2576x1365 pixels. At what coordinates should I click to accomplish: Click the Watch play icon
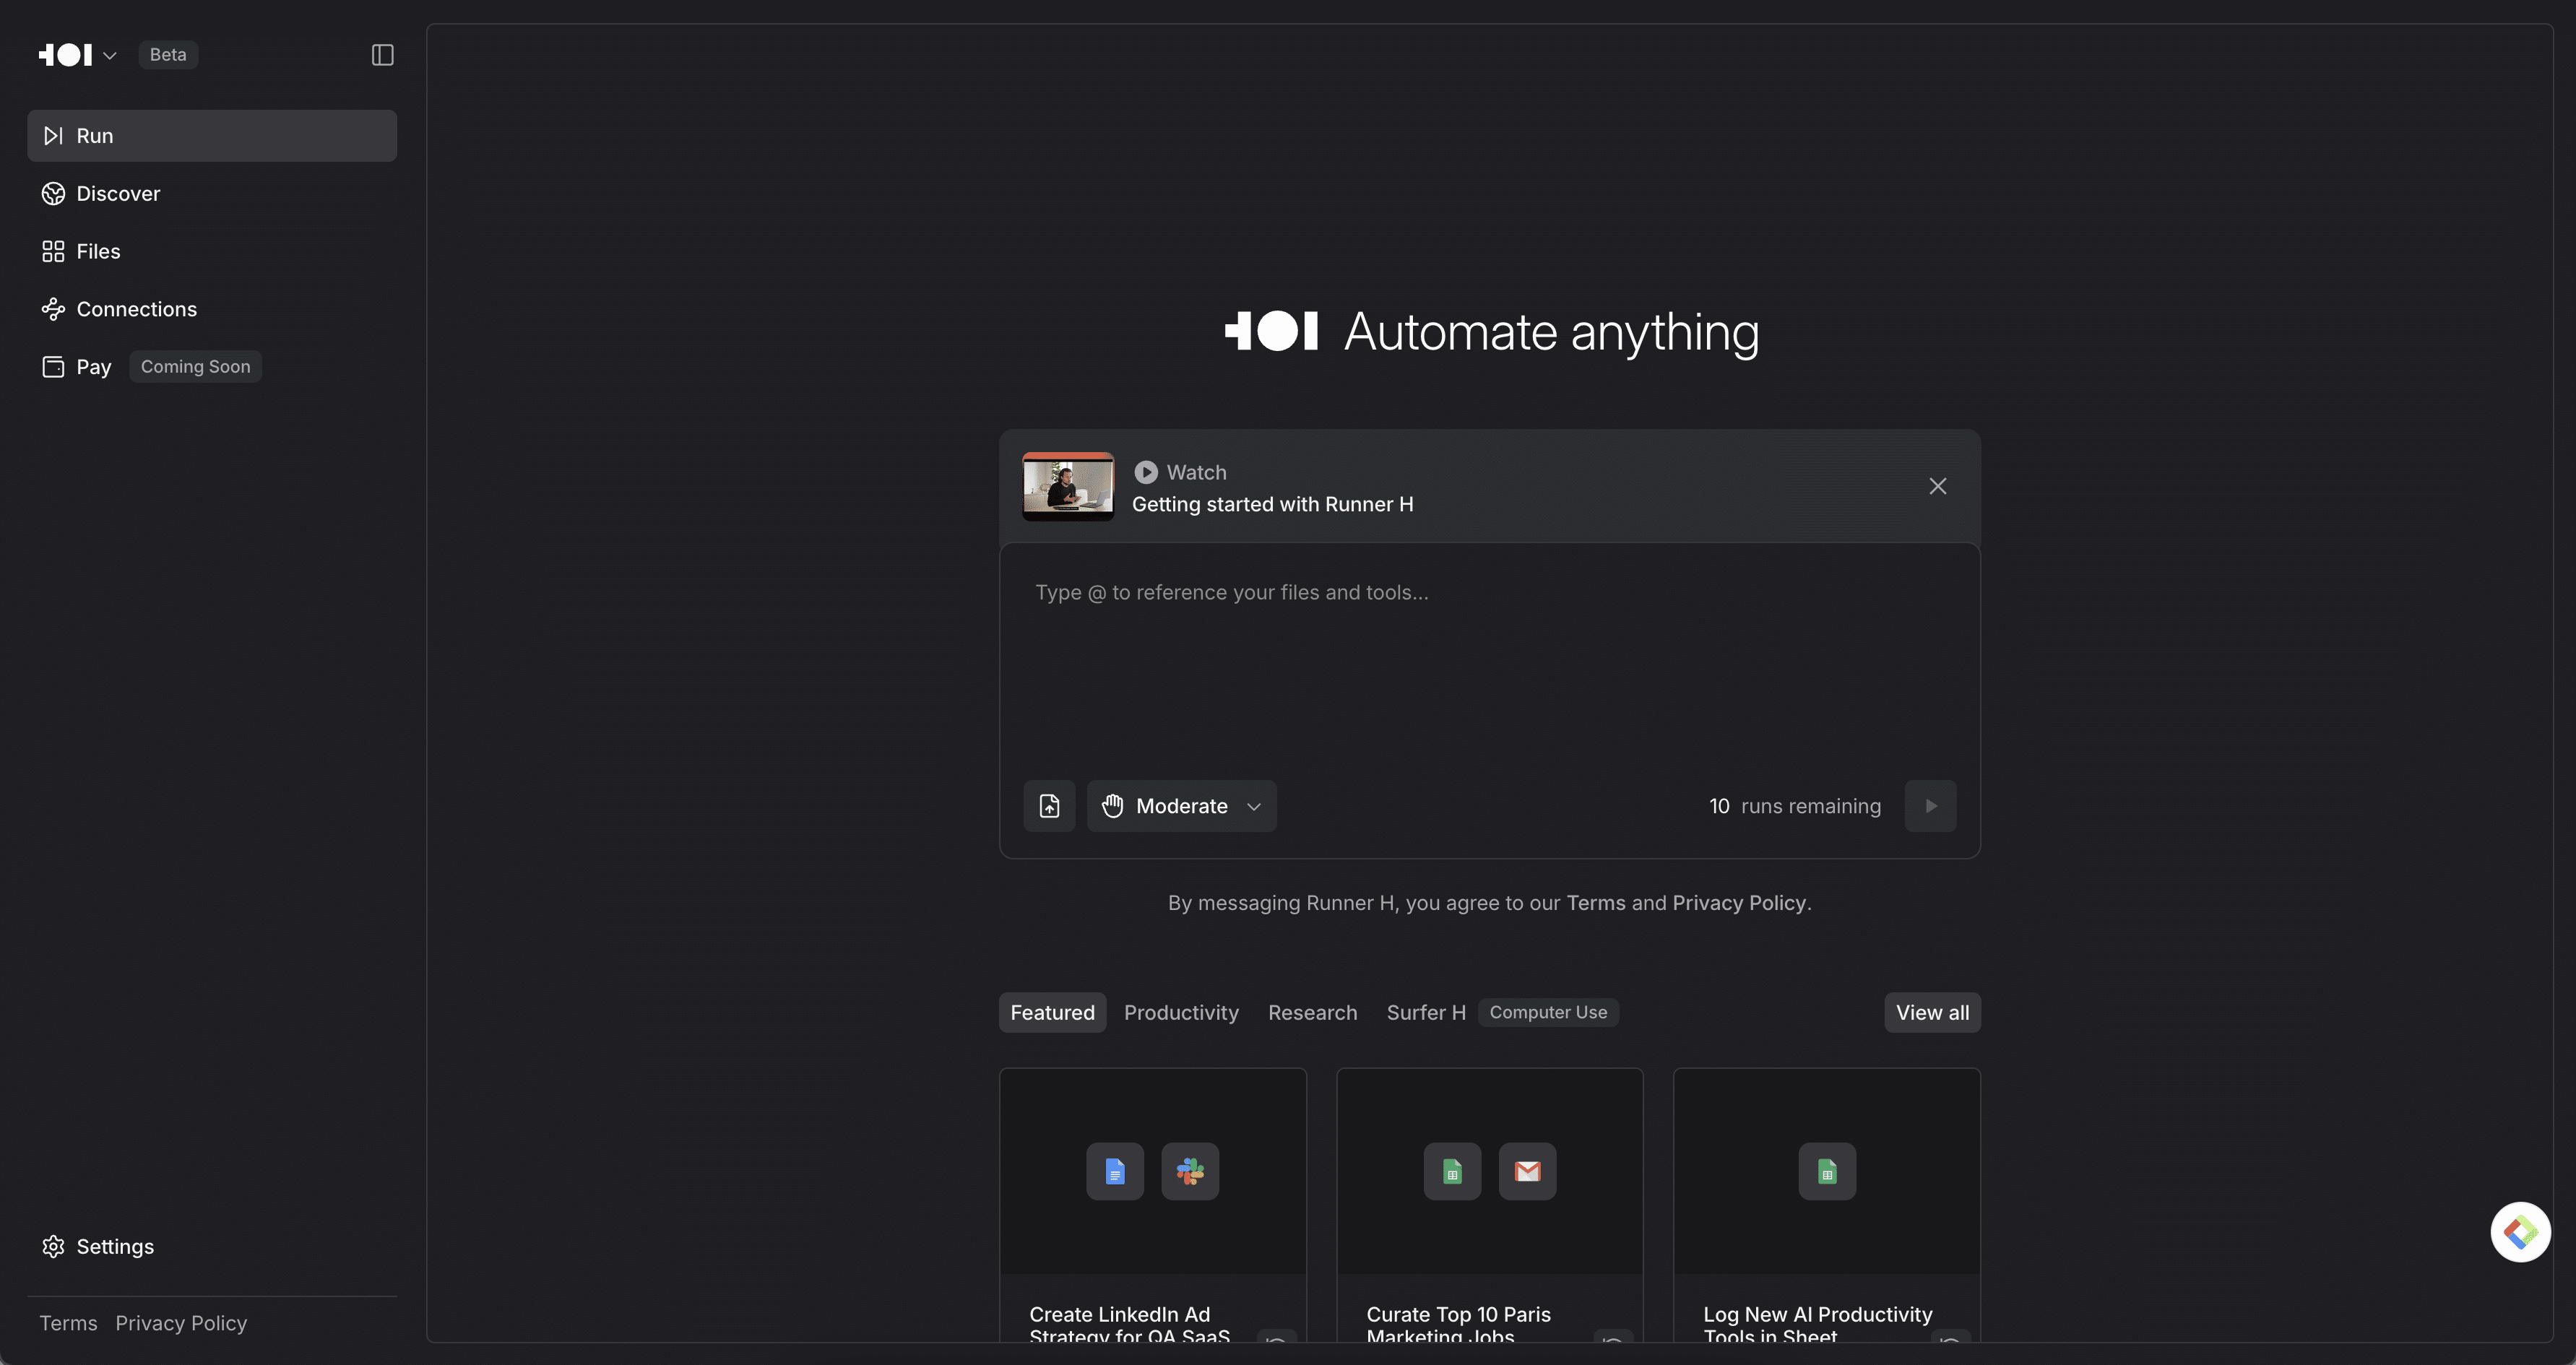[x=1146, y=472]
